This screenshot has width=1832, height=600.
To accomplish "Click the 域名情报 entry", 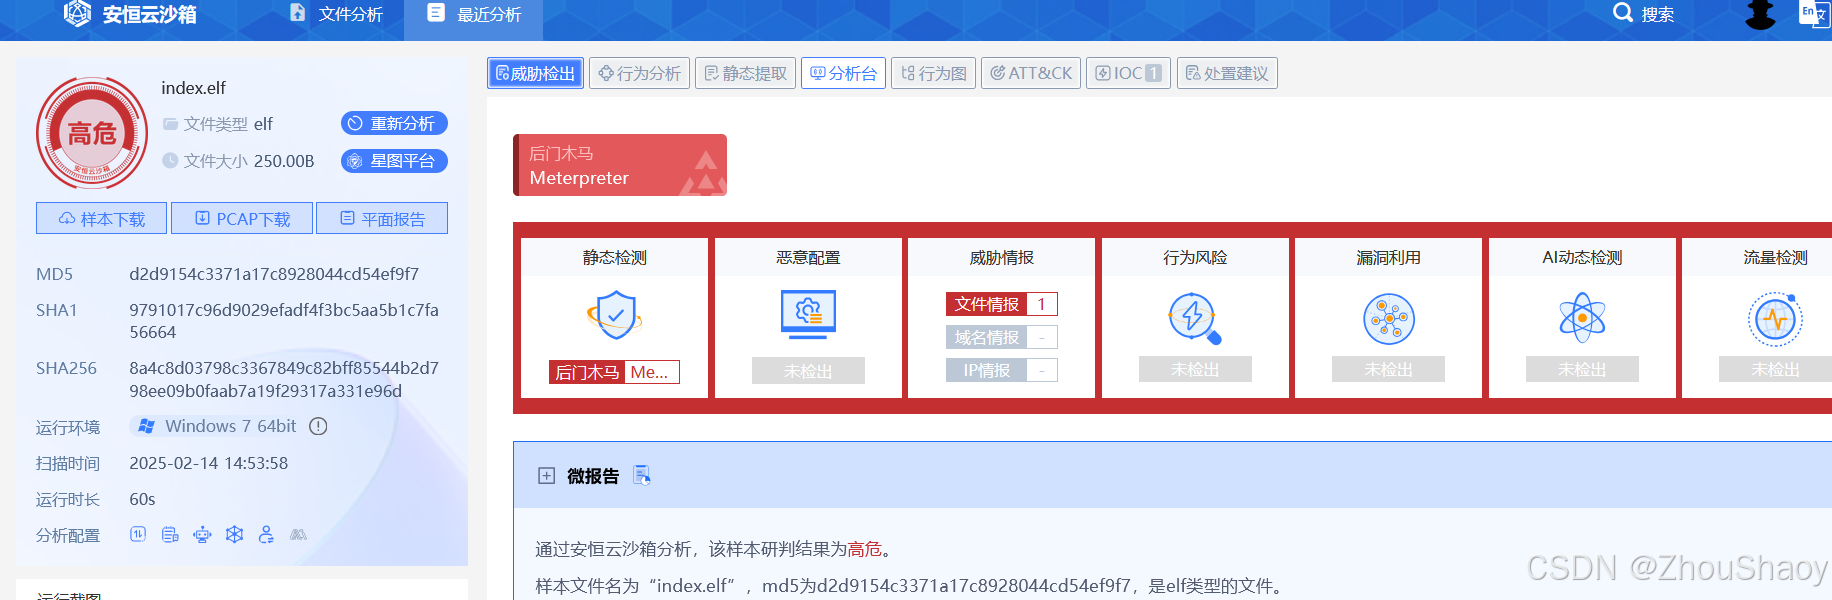I will (1001, 337).
